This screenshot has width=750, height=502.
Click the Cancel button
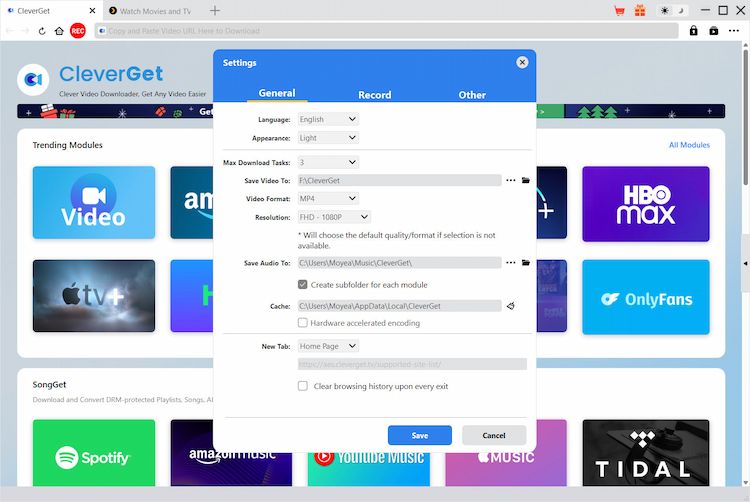coord(494,435)
